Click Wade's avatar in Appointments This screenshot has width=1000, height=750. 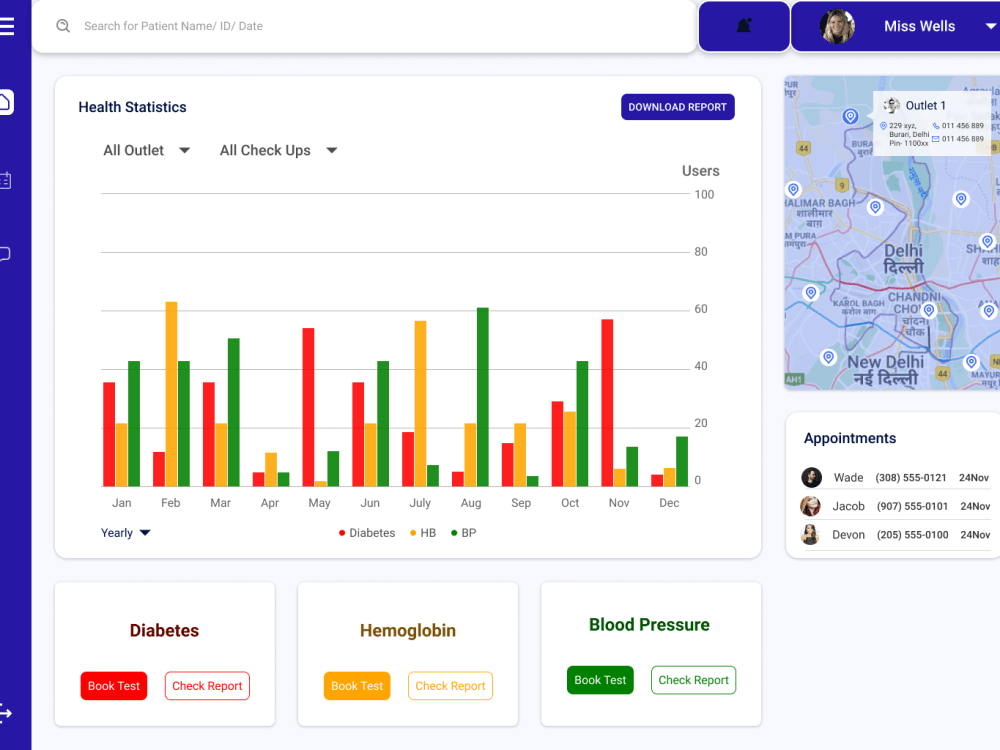click(x=811, y=477)
